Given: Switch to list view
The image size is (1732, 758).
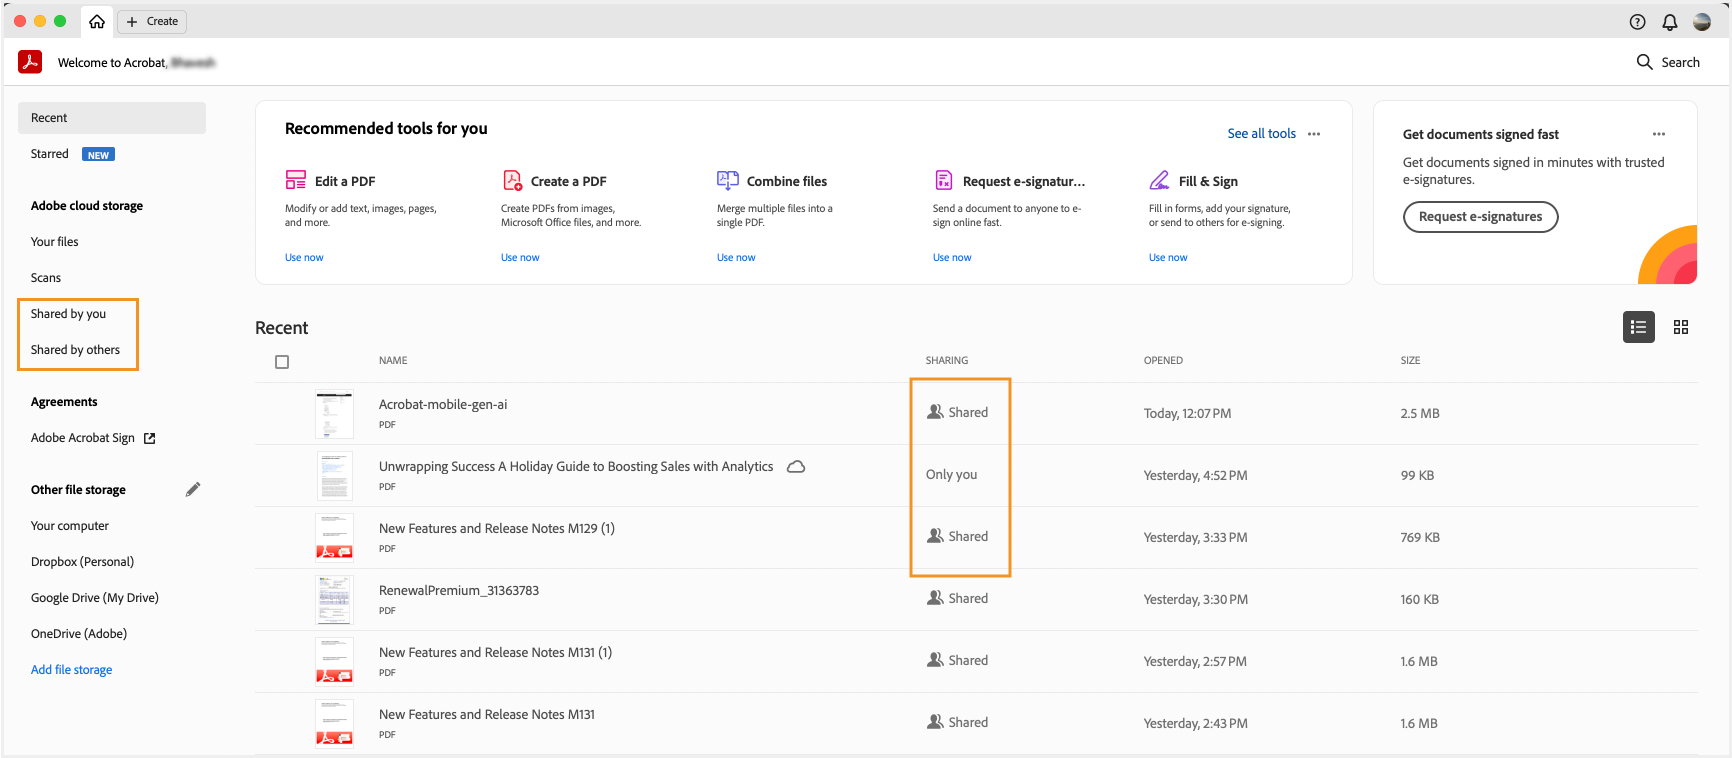Looking at the screenshot, I should (x=1638, y=327).
